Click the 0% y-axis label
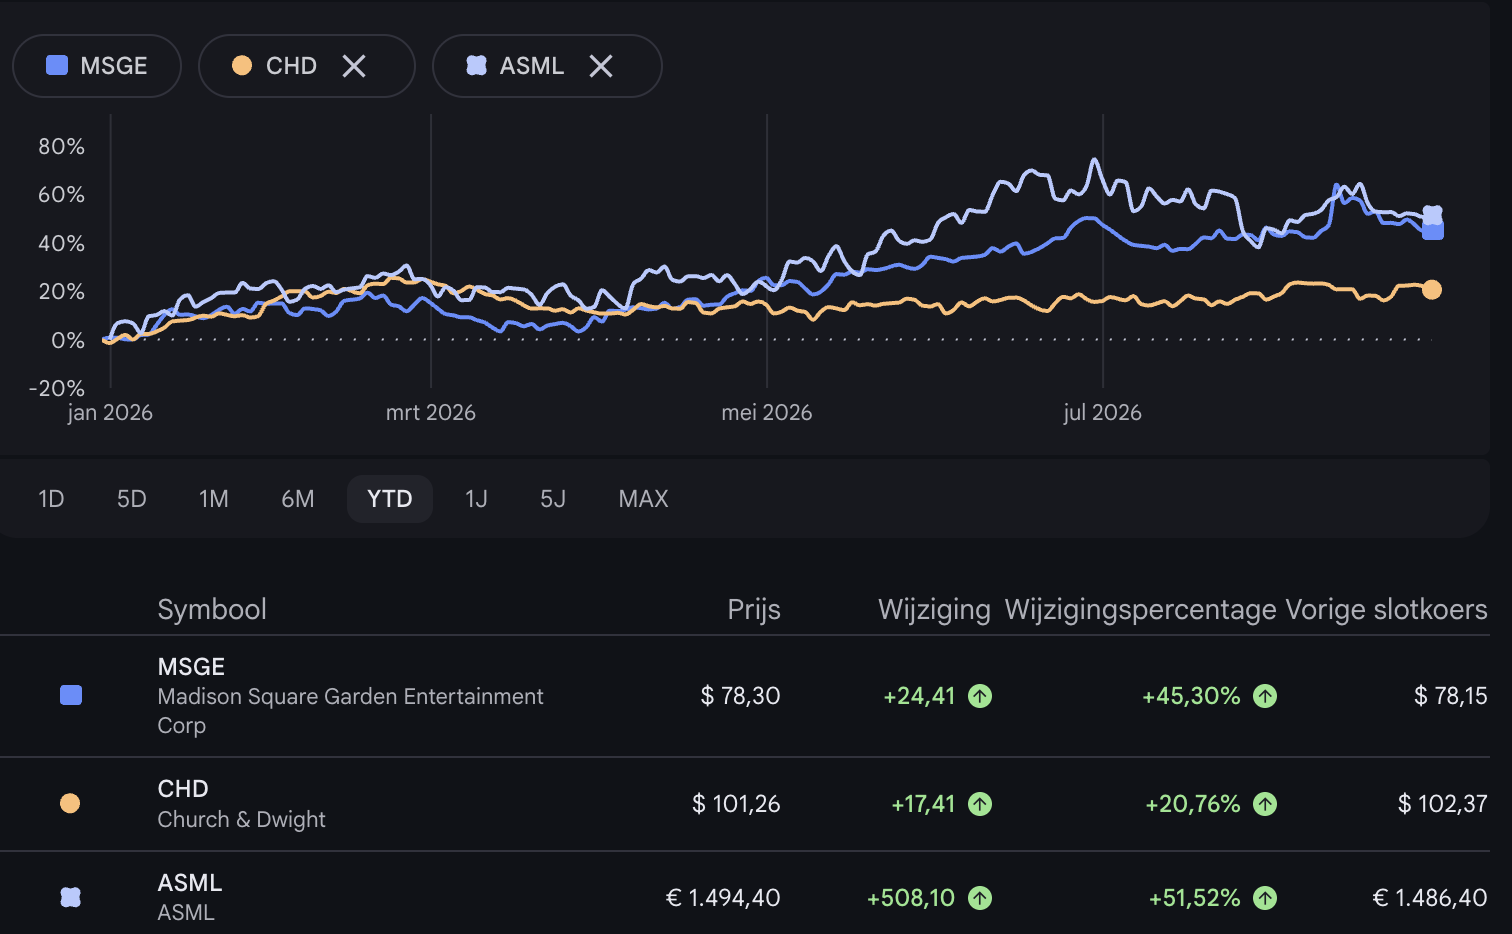Screen dimensions: 1512x934 (68, 341)
